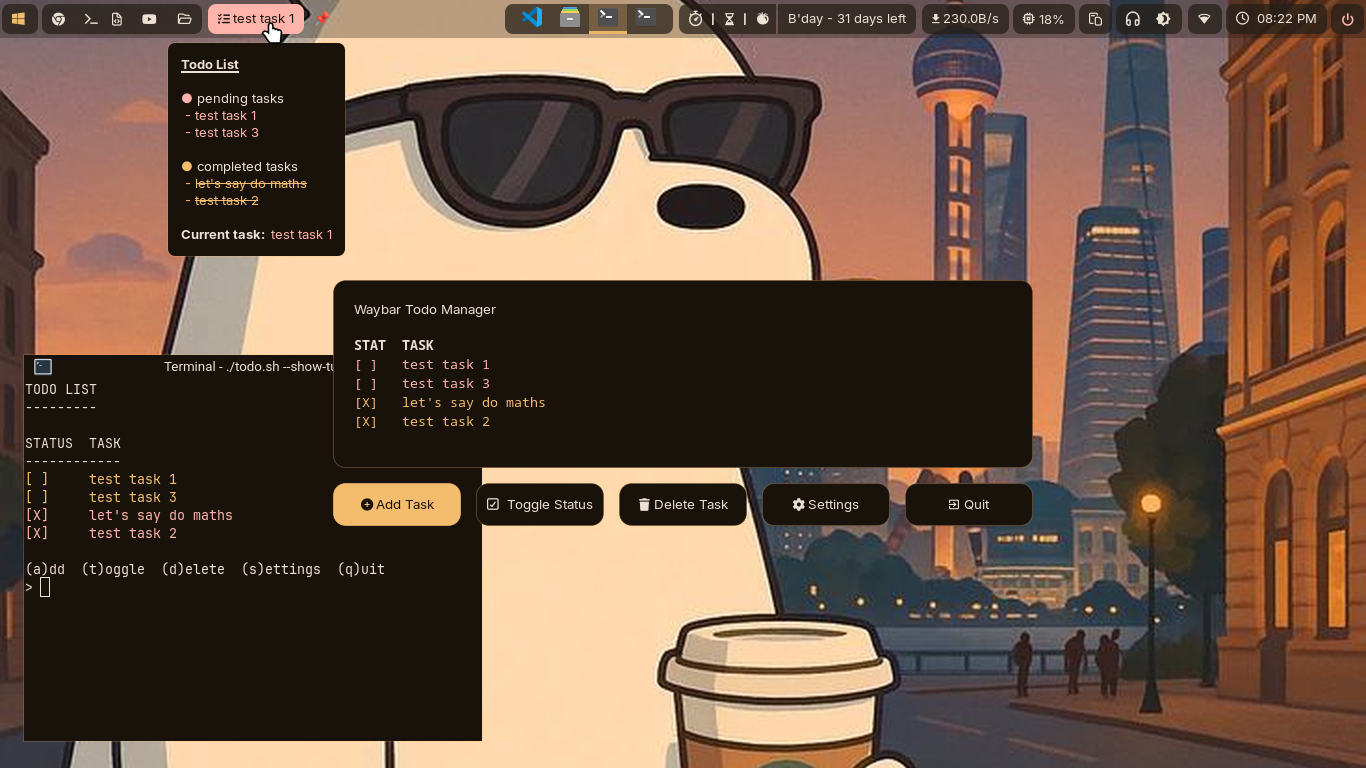Toggle the brightness/theme icon
This screenshot has width=1366, height=768.
(1163, 19)
